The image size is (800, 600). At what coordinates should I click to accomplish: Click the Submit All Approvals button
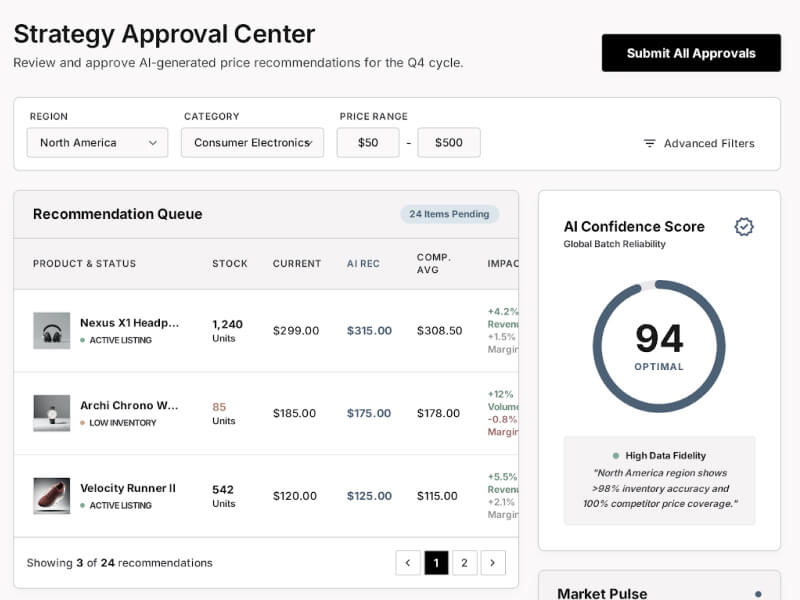tap(691, 53)
